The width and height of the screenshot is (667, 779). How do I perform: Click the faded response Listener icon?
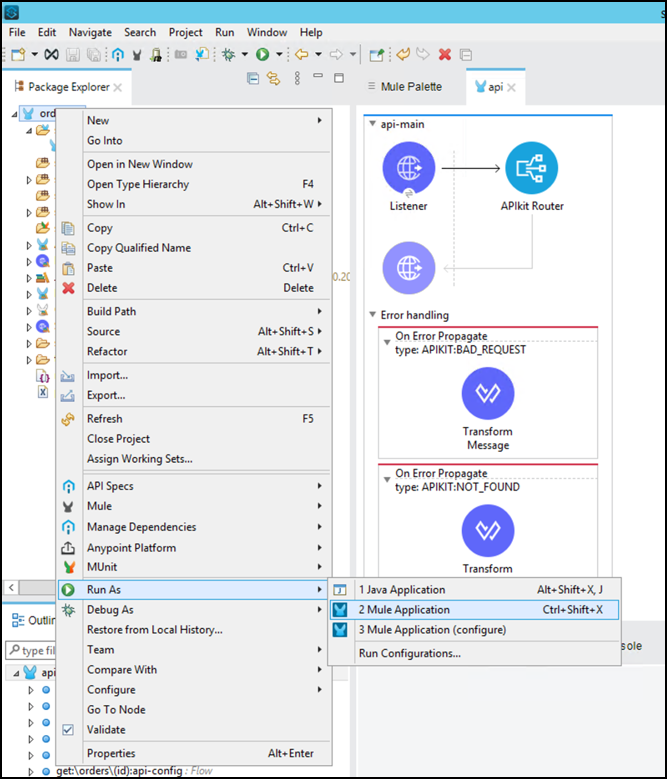tap(409, 268)
